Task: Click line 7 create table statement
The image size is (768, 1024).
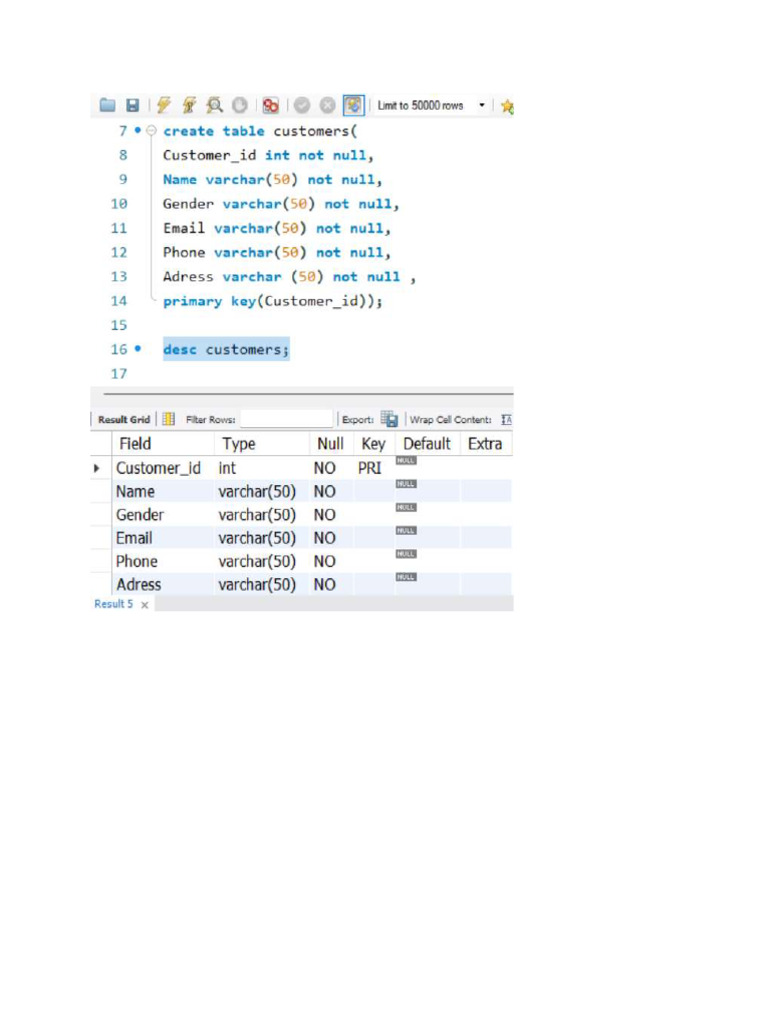Action: pyautogui.click(x=260, y=131)
